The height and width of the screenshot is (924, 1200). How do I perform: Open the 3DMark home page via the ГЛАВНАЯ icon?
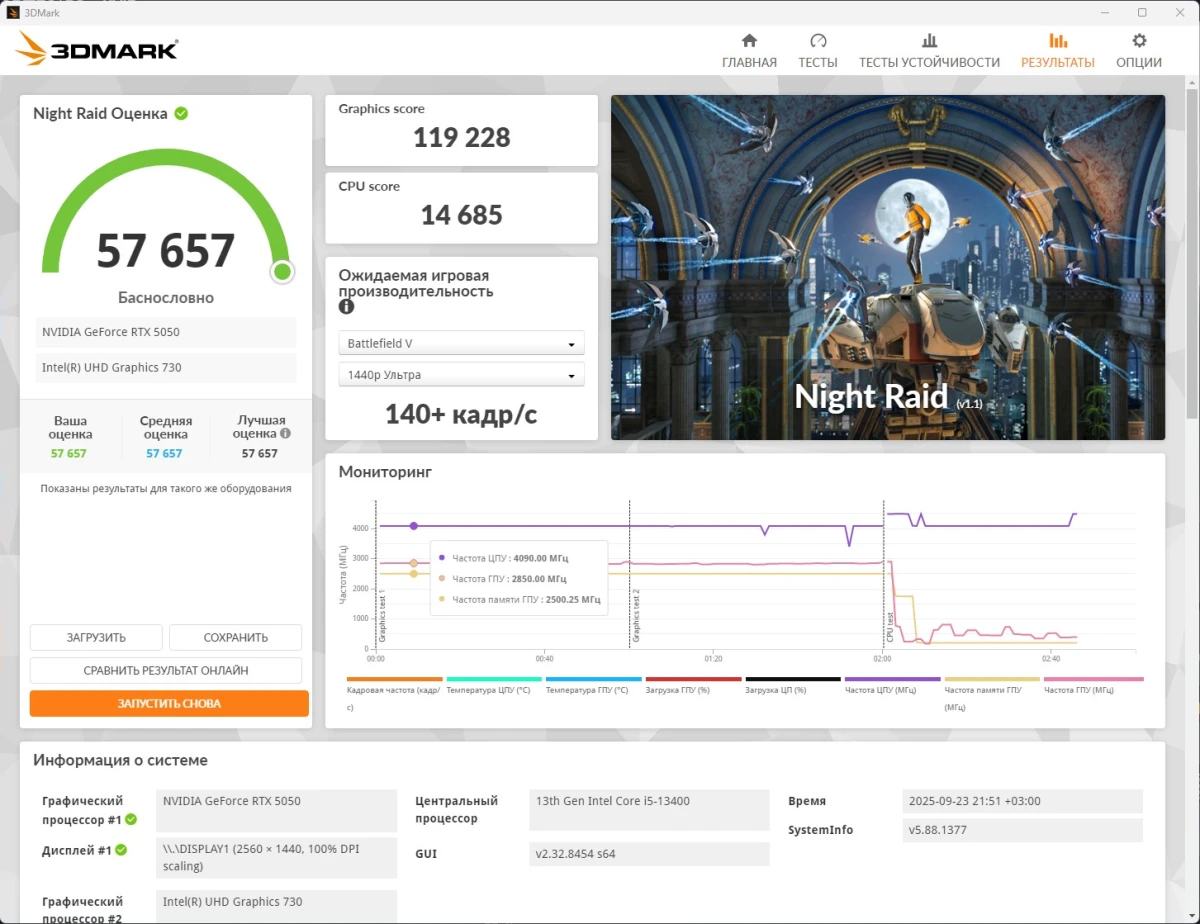point(749,44)
